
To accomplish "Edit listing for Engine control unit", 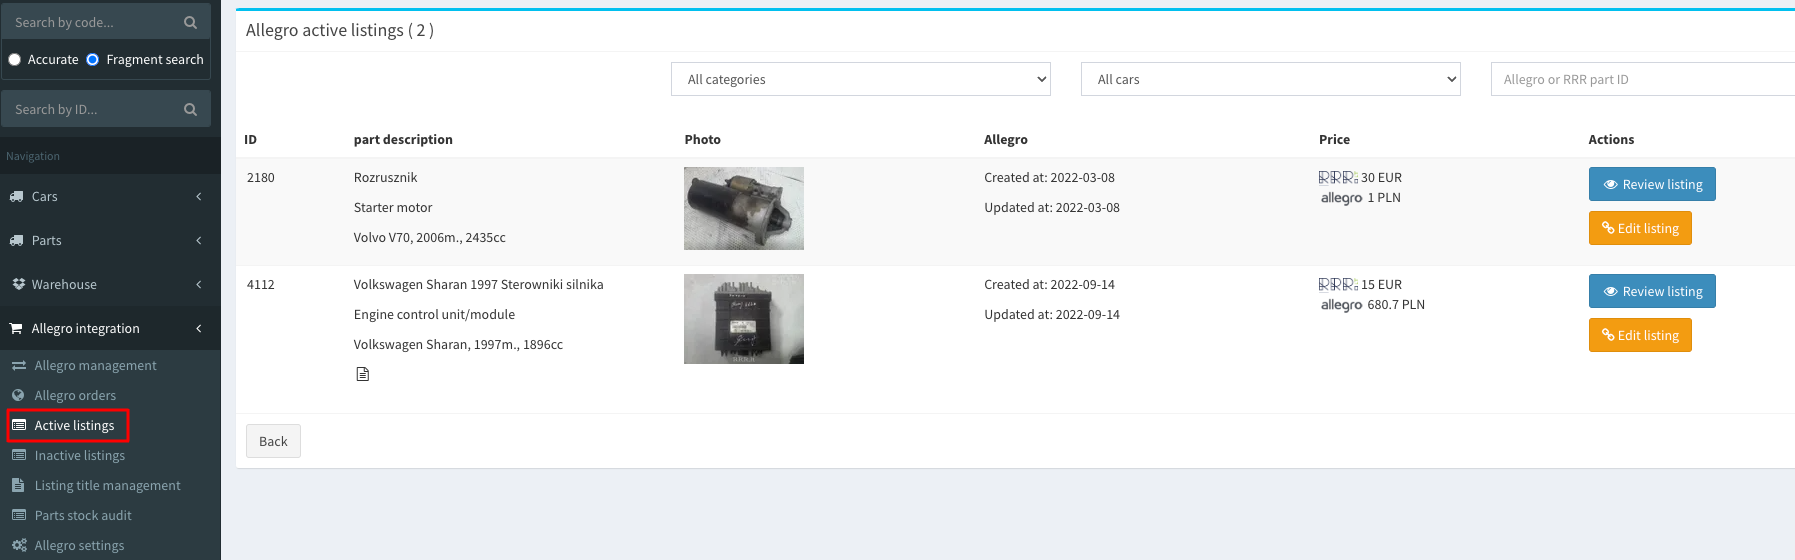I will pyautogui.click(x=1639, y=335).
